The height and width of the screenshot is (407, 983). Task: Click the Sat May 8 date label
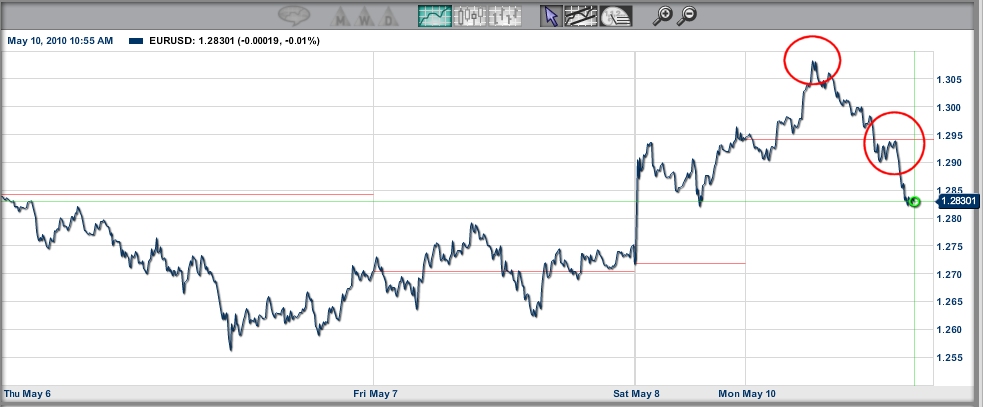636,394
